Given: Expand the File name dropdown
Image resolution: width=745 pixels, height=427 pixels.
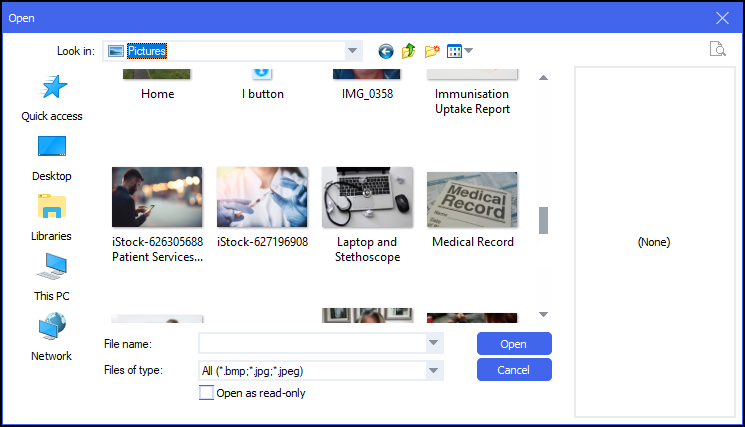Looking at the screenshot, I should (x=434, y=343).
